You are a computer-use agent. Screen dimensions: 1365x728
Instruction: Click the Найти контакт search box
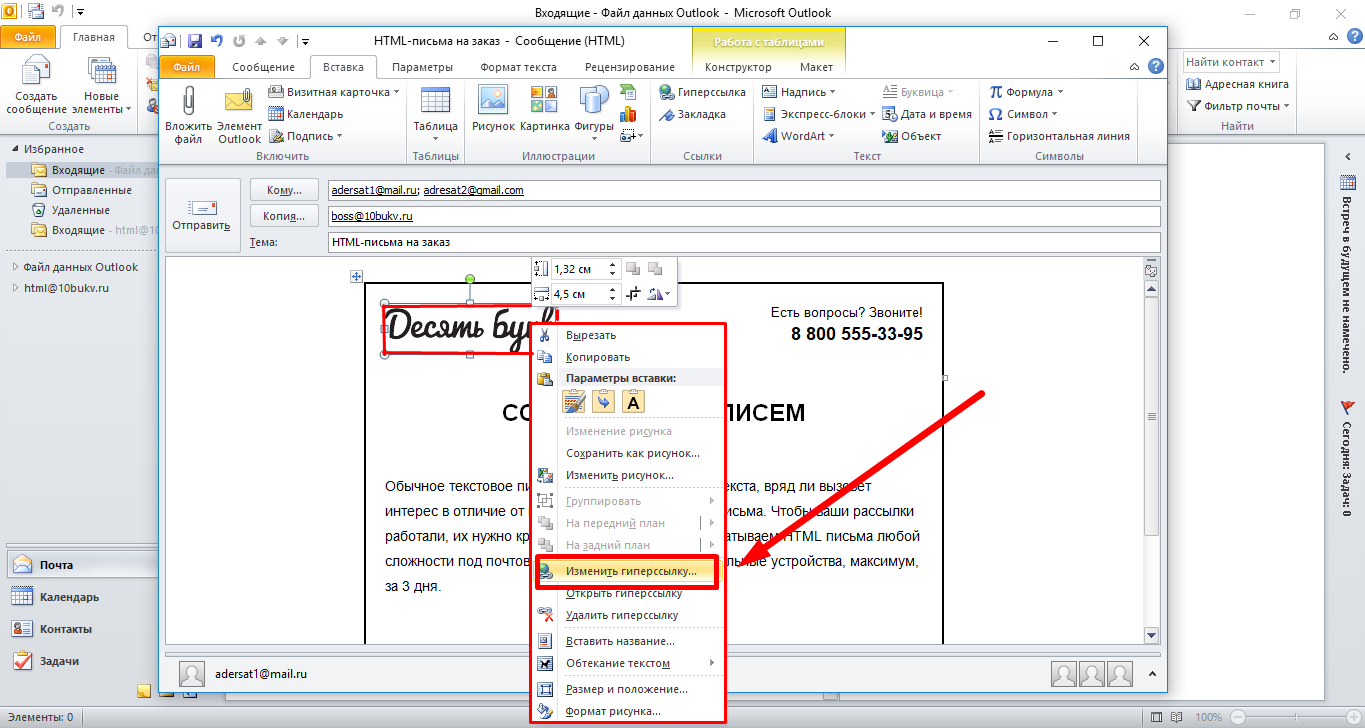(1232, 62)
